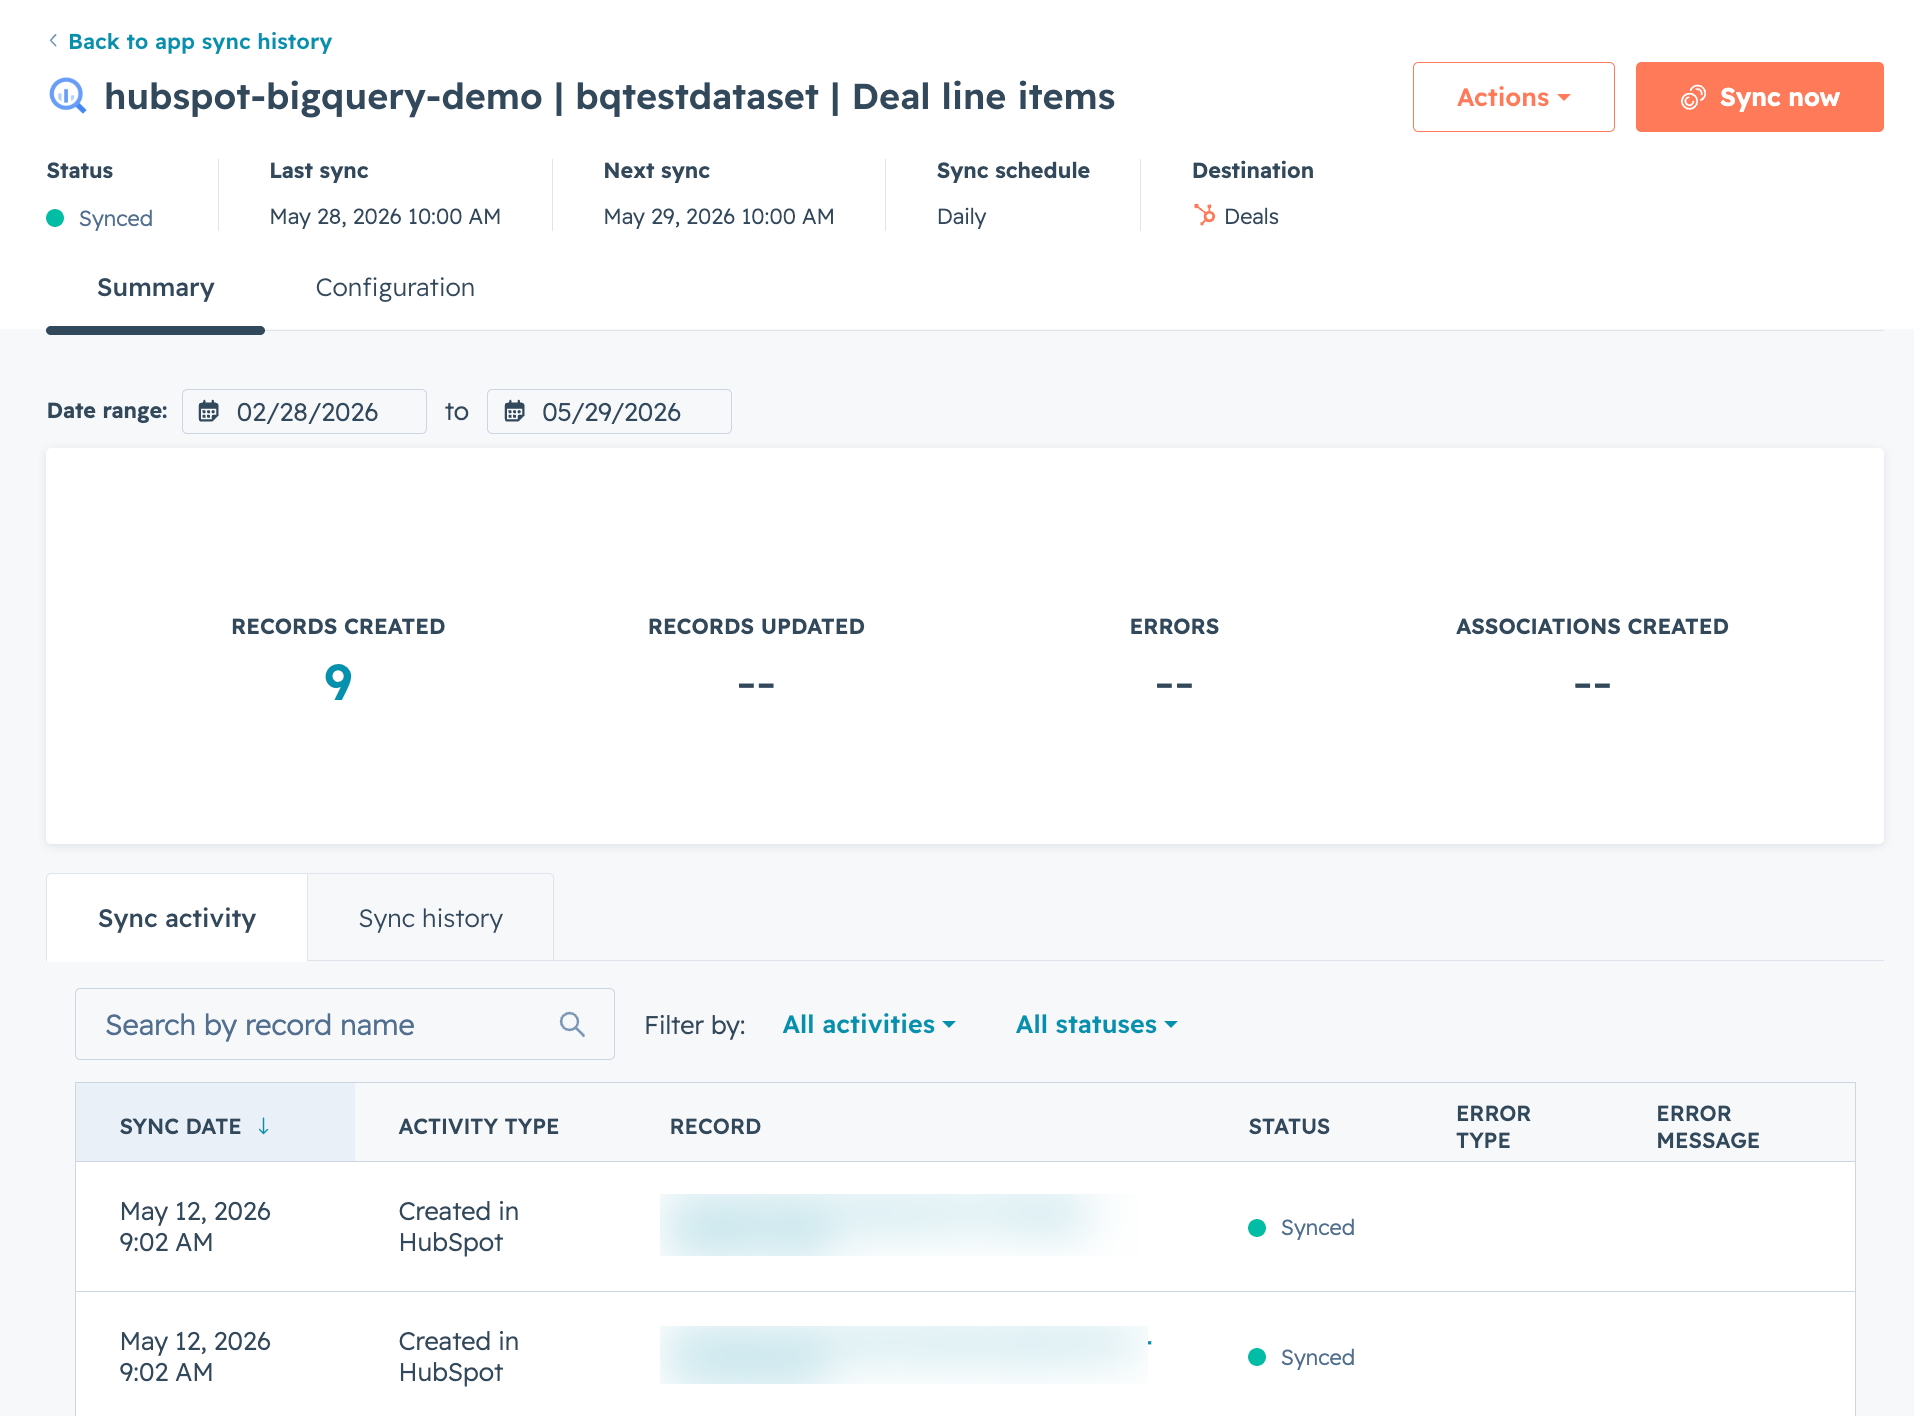
Task: Sort by the Sync Date column header
Action: 215,1122
